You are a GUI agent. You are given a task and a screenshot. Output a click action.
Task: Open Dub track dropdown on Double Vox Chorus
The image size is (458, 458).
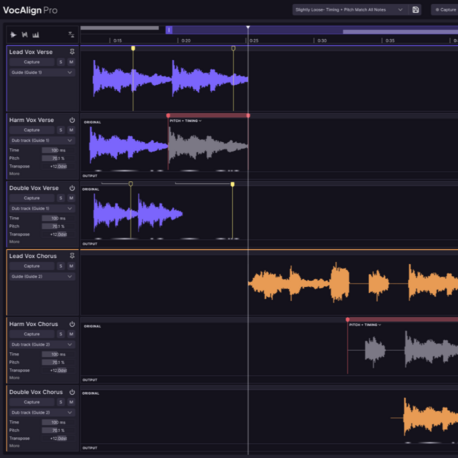coord(42,412)
